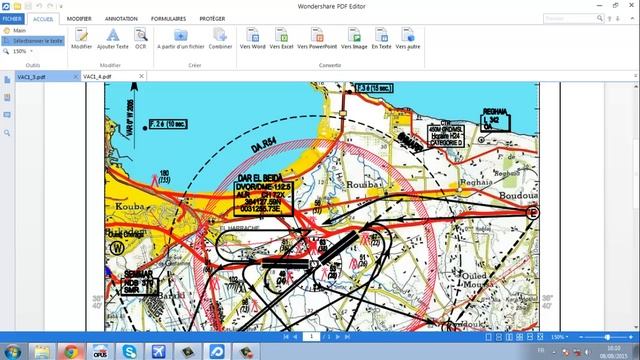The height and width of the screenshot is (360, 640).
Task: Click the volume icon in system tray
Action: (588, 352)
